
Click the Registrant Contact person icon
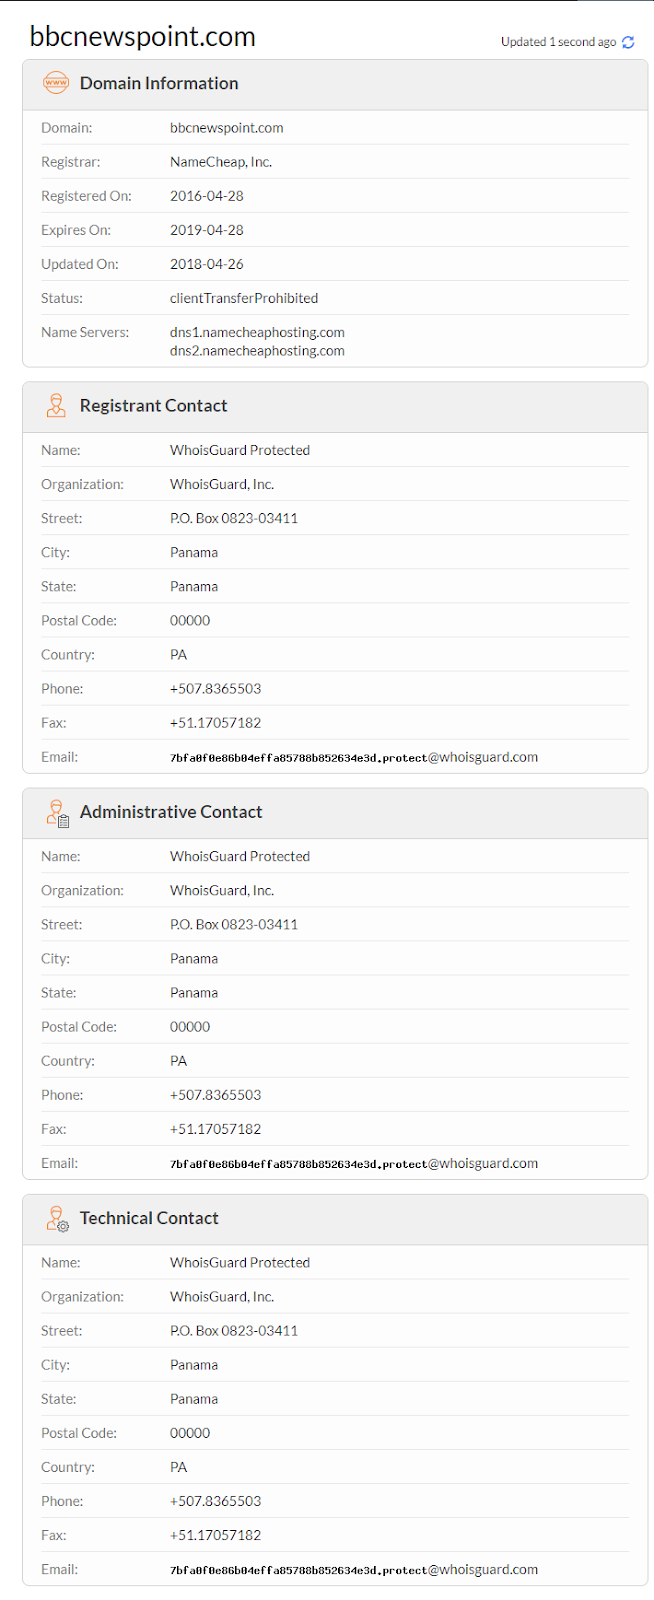click(x=56, y=405)
